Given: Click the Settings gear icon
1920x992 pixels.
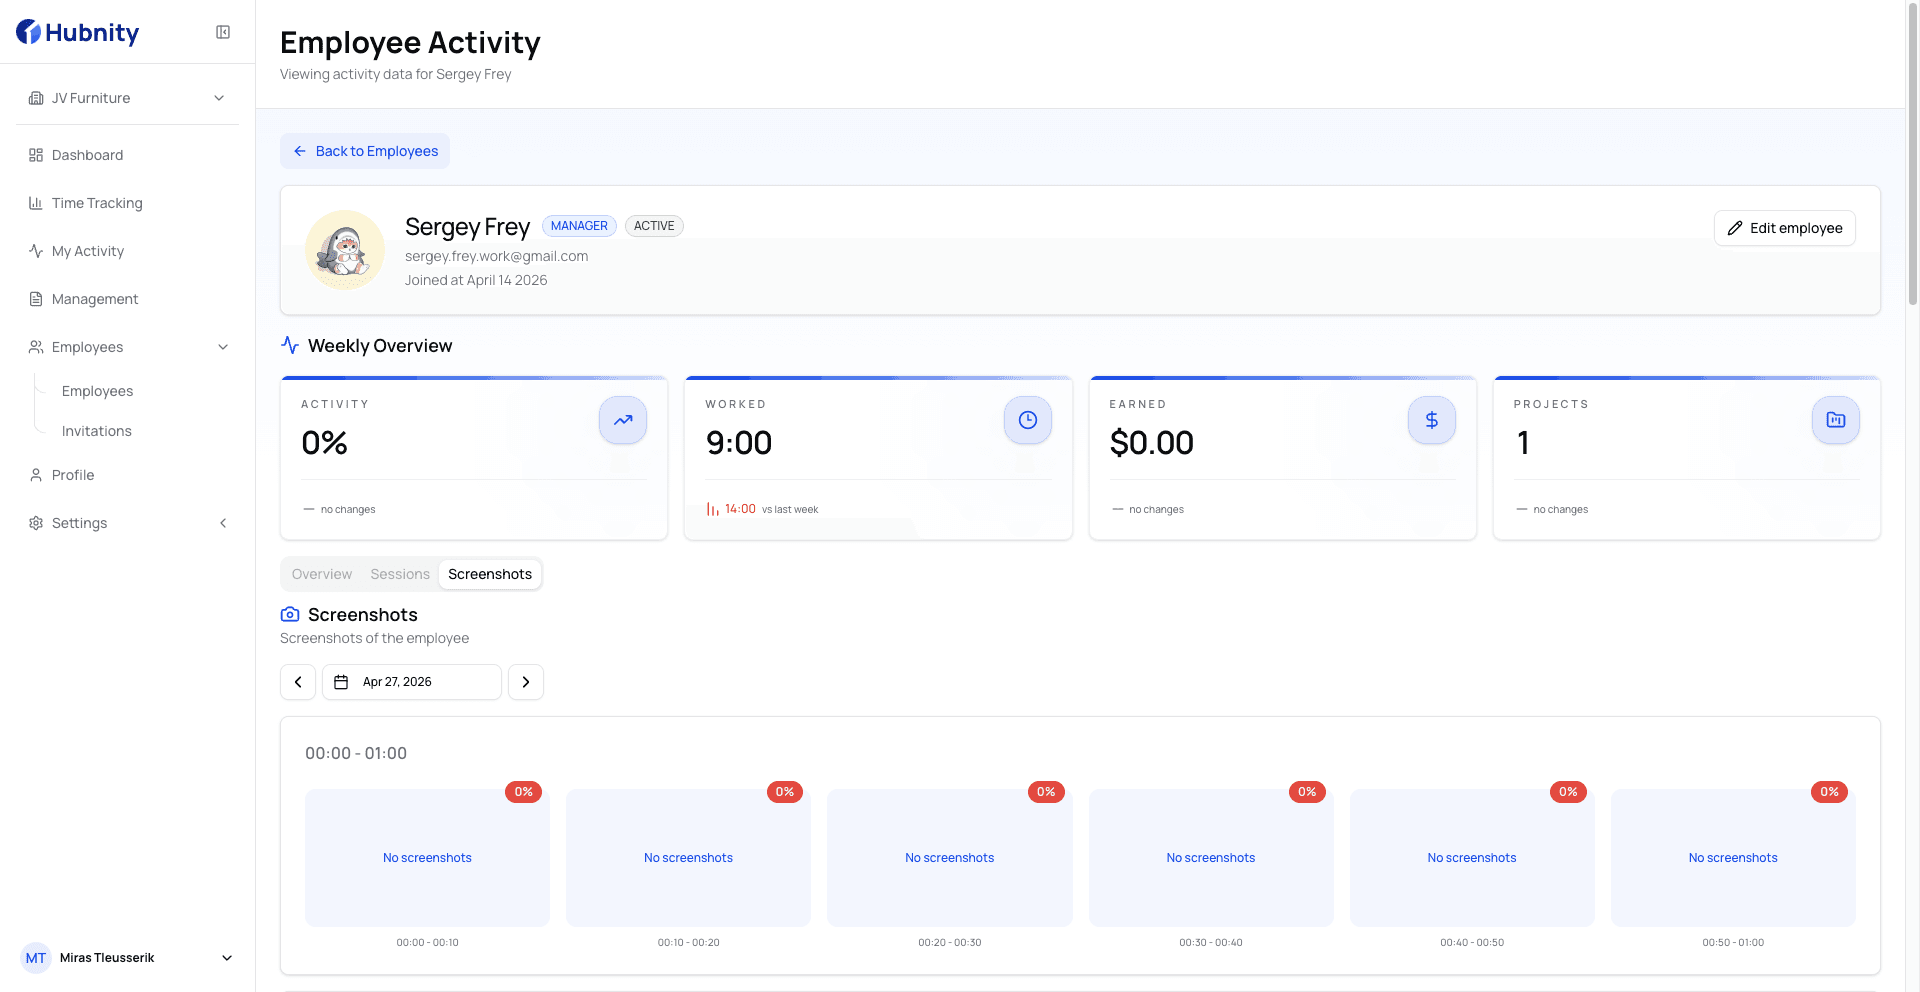Looking at the screenshot, I should click(36, 523).
